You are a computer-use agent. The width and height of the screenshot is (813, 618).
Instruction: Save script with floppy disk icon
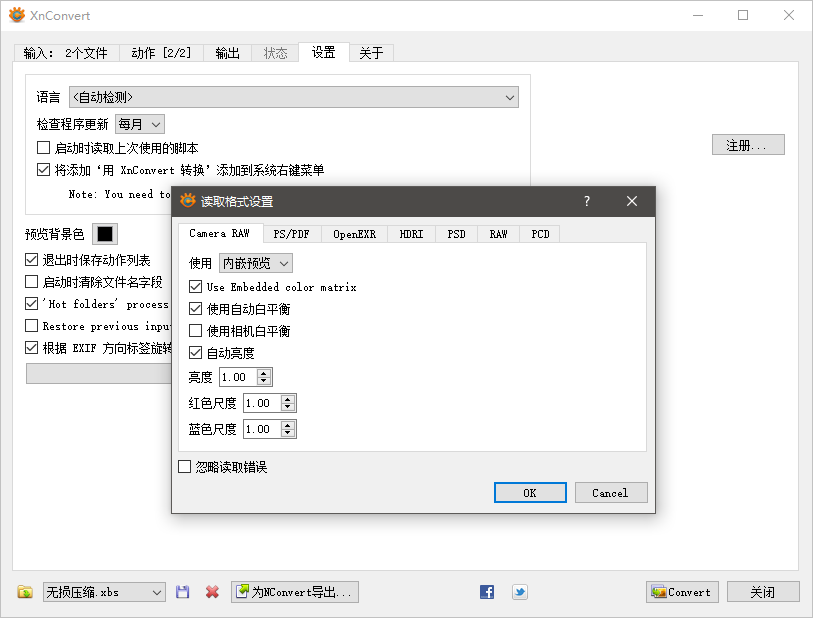182,592
